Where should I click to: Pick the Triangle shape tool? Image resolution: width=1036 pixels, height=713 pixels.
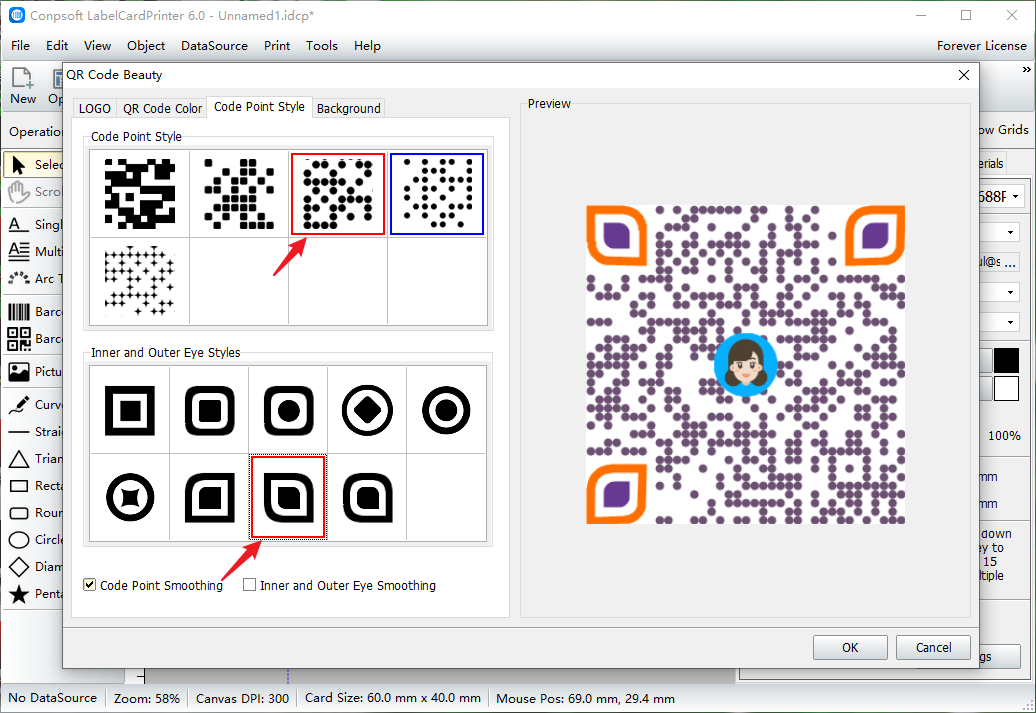coord(33,459)
